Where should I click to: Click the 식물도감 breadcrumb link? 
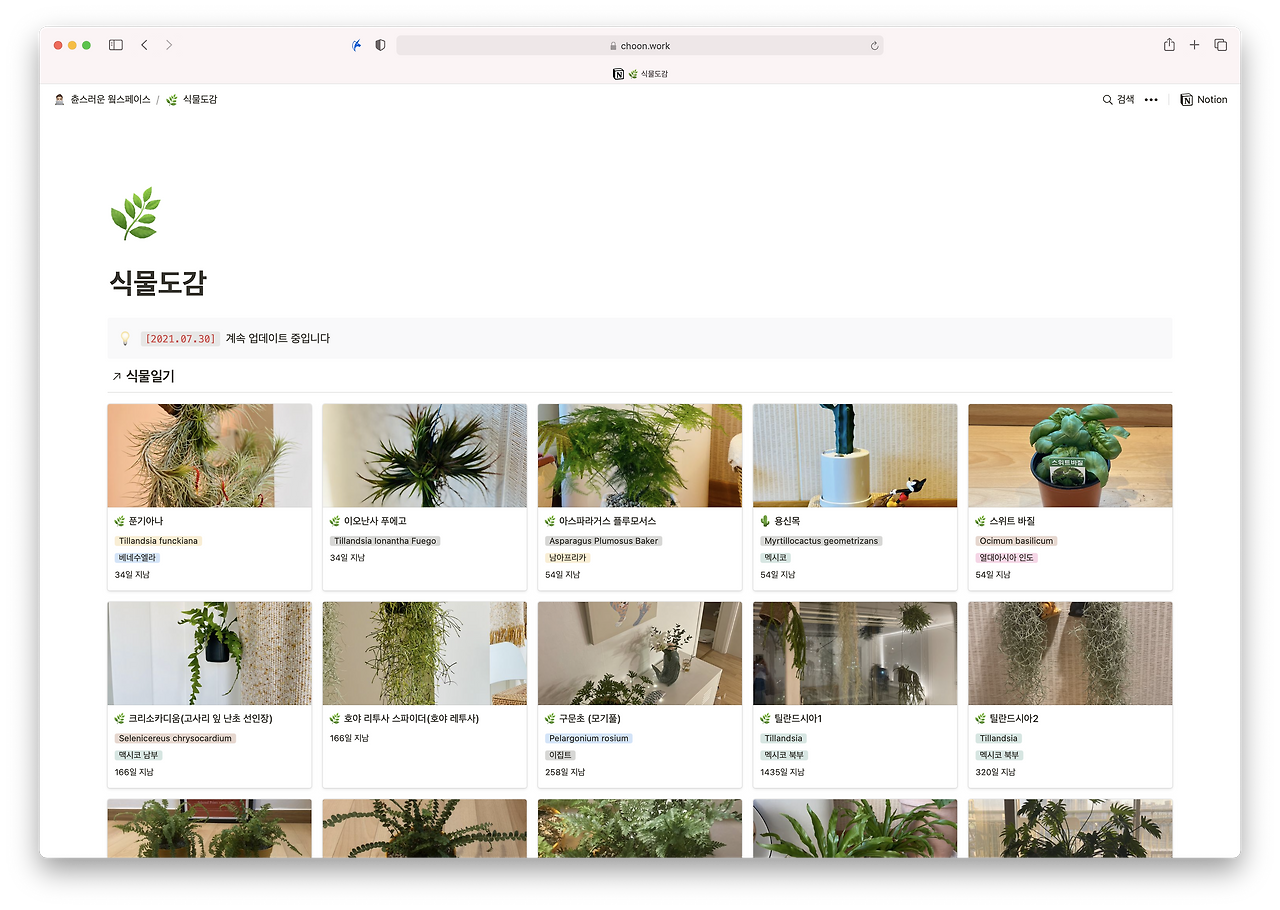point(191,100)
